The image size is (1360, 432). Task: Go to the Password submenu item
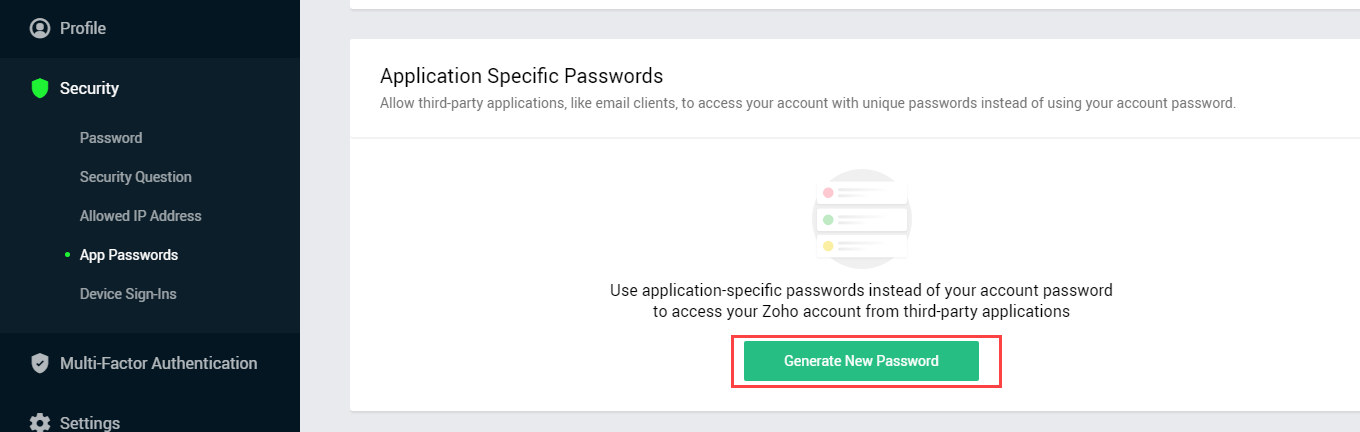tap(111, 138)
